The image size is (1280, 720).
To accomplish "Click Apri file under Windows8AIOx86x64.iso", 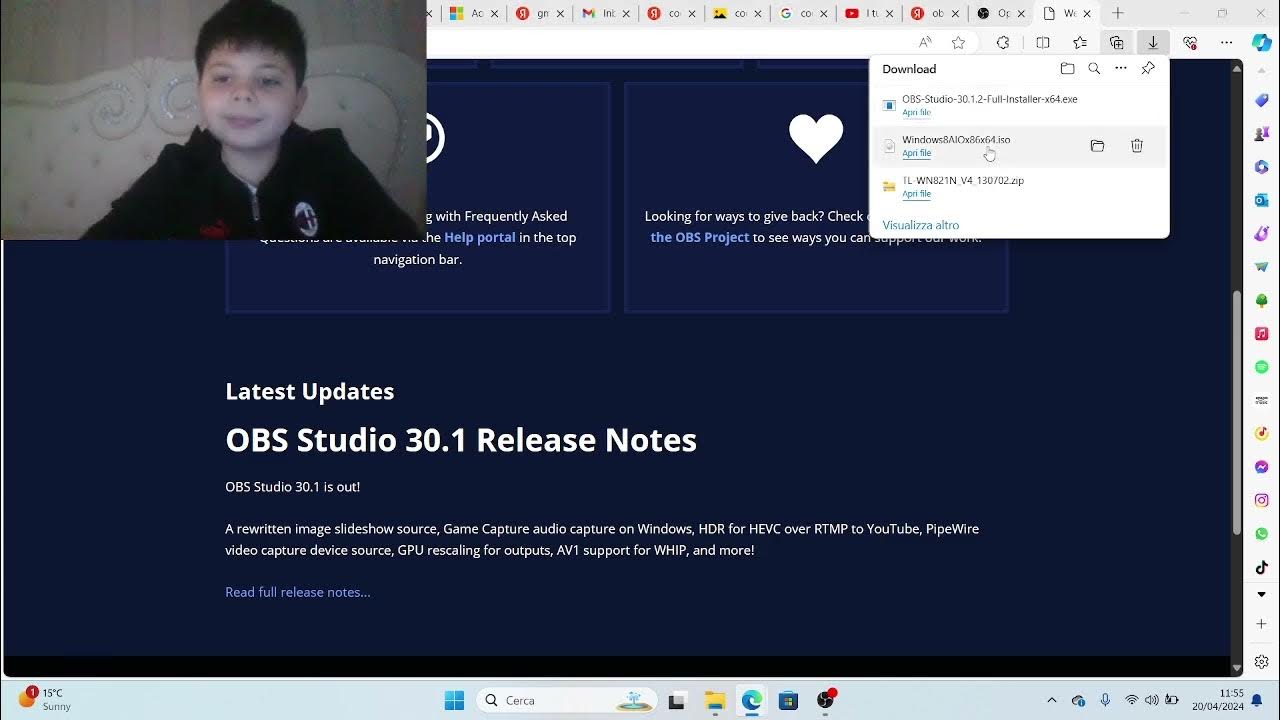I will click(916, 154).
